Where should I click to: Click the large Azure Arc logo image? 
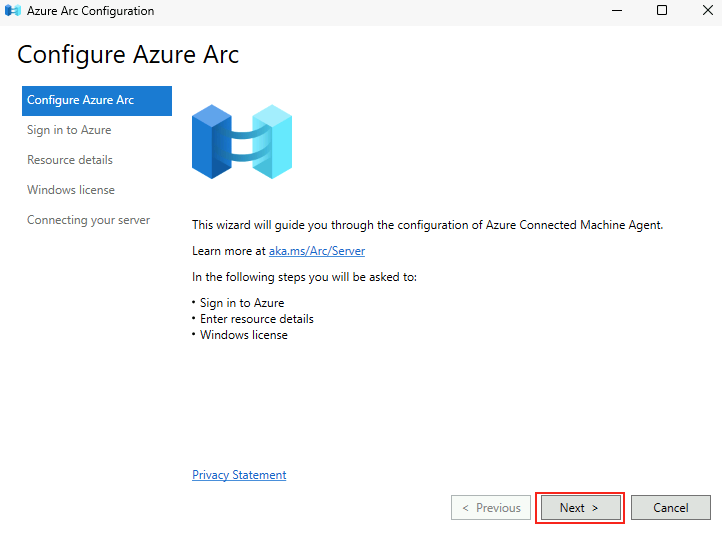pyautogui.click(x=242, y=142)
